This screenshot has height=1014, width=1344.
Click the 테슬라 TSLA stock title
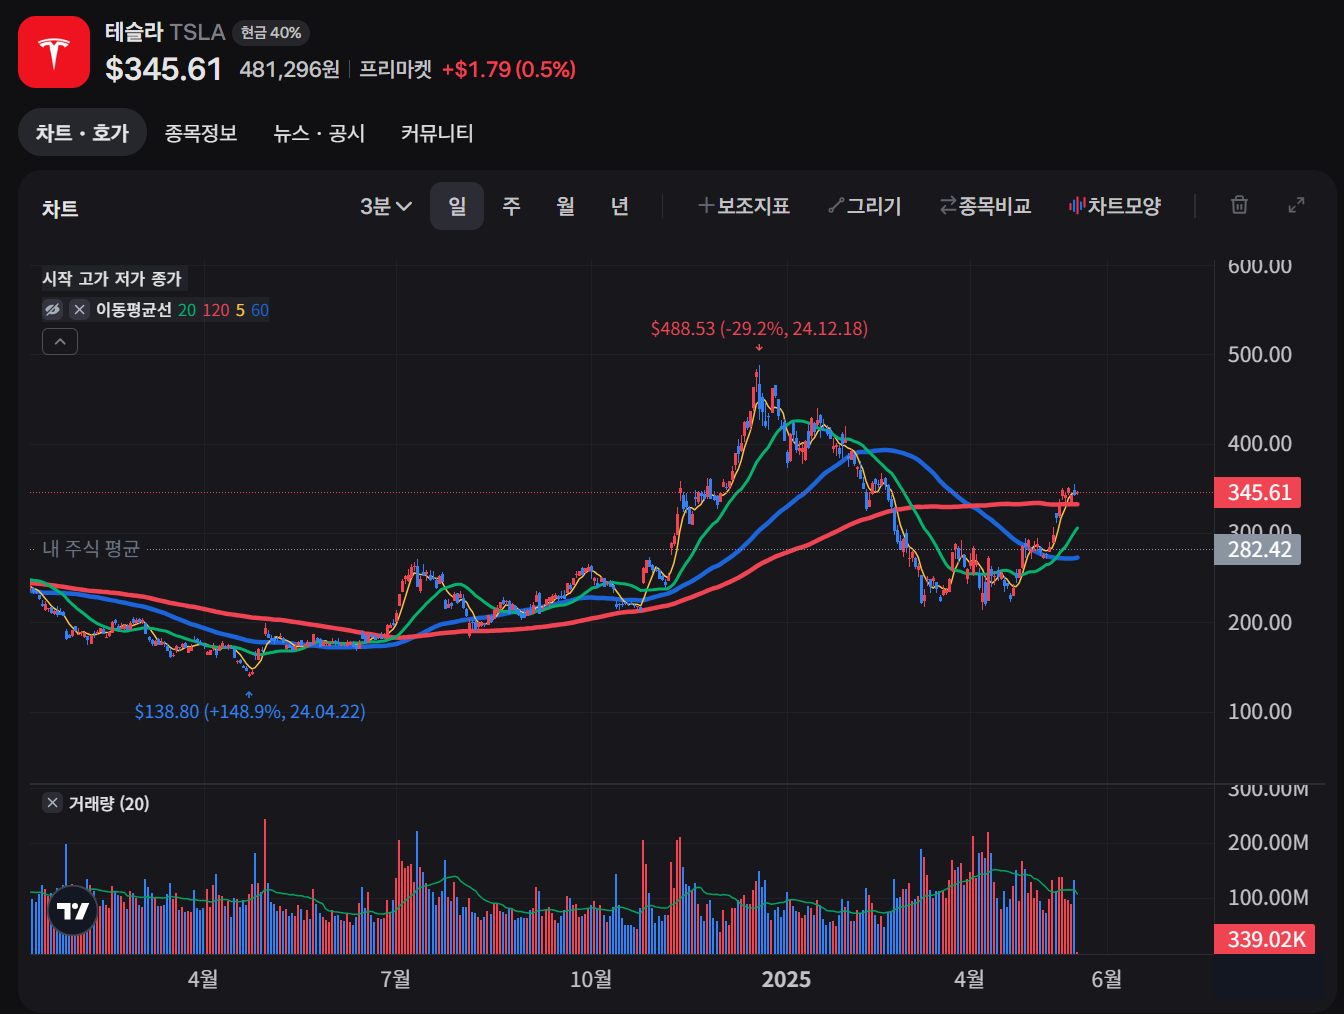point(165,32)
